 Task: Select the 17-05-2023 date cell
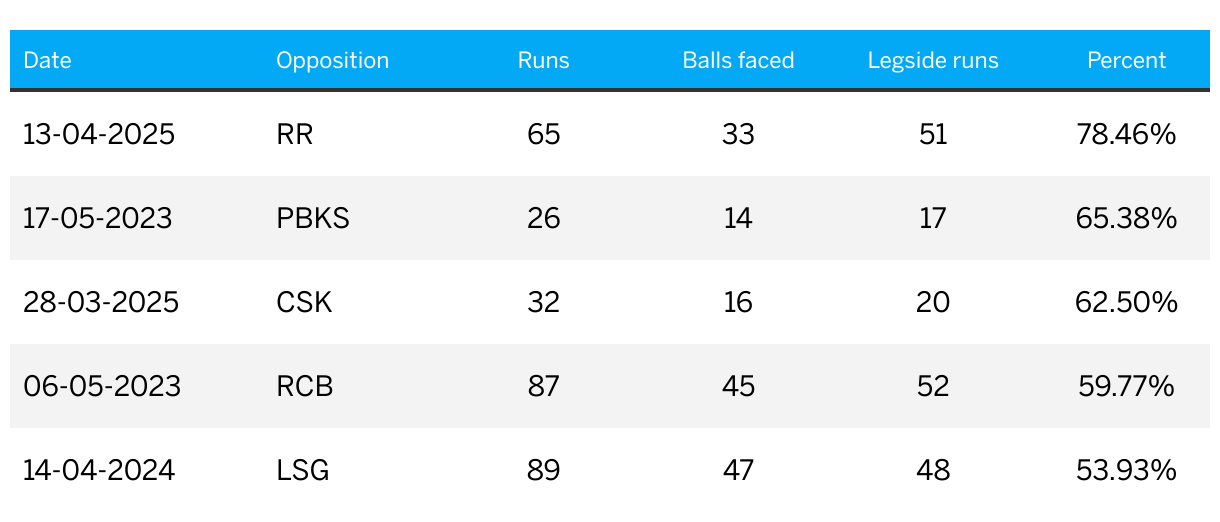coord(98,218)
